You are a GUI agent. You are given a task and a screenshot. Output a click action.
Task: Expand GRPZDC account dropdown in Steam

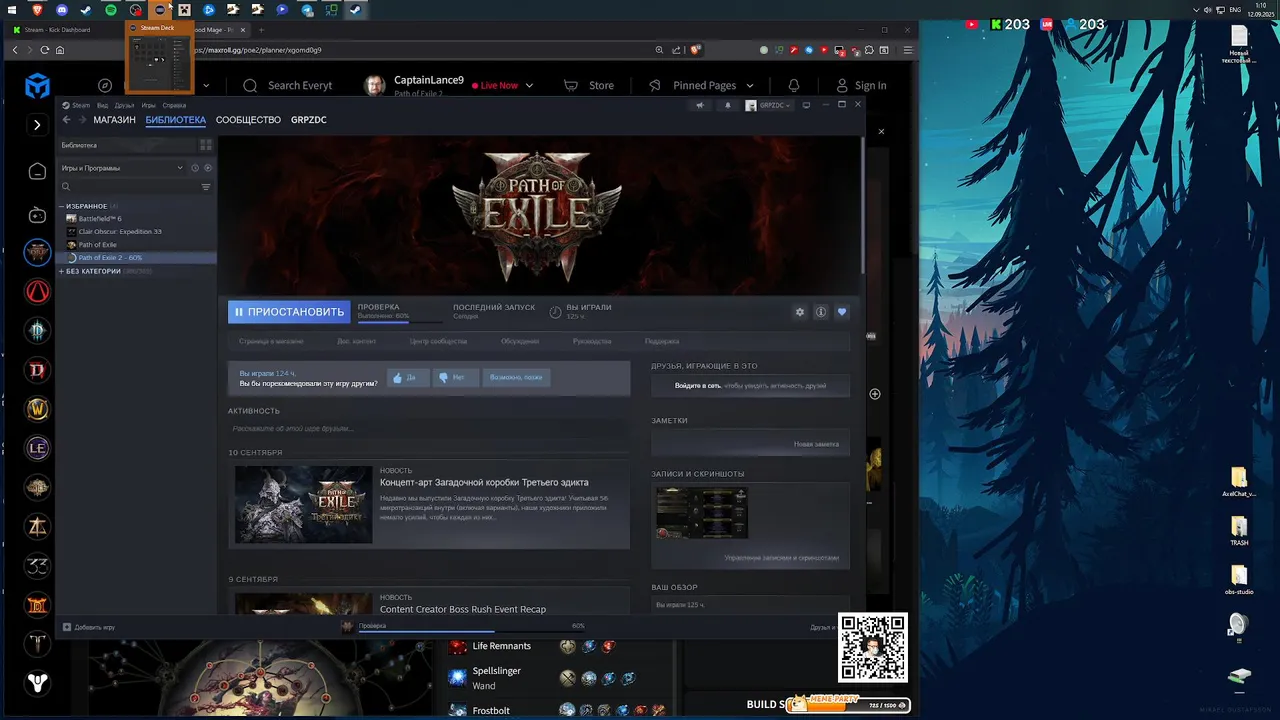pos(768,105)
